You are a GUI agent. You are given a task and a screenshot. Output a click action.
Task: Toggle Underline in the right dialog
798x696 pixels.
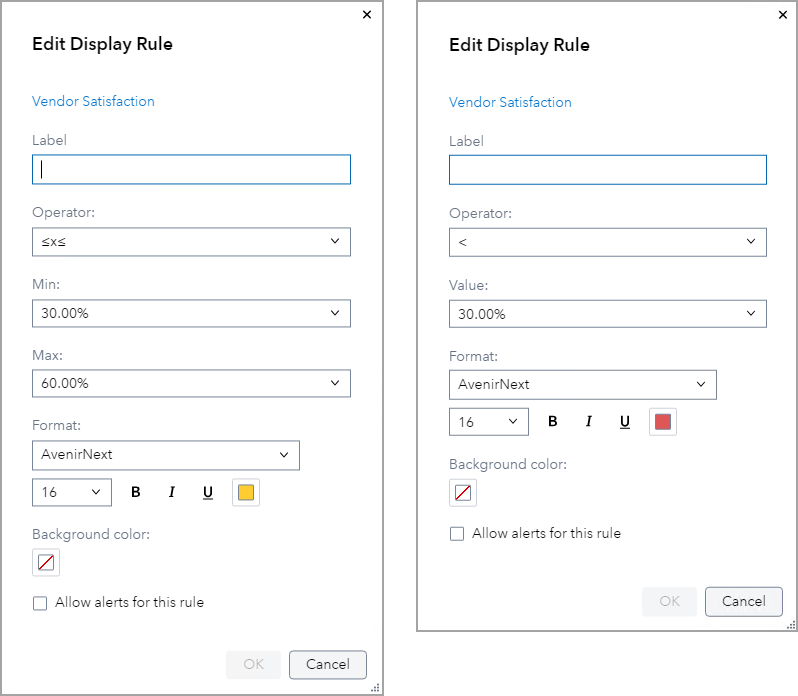tap(625, 422)
